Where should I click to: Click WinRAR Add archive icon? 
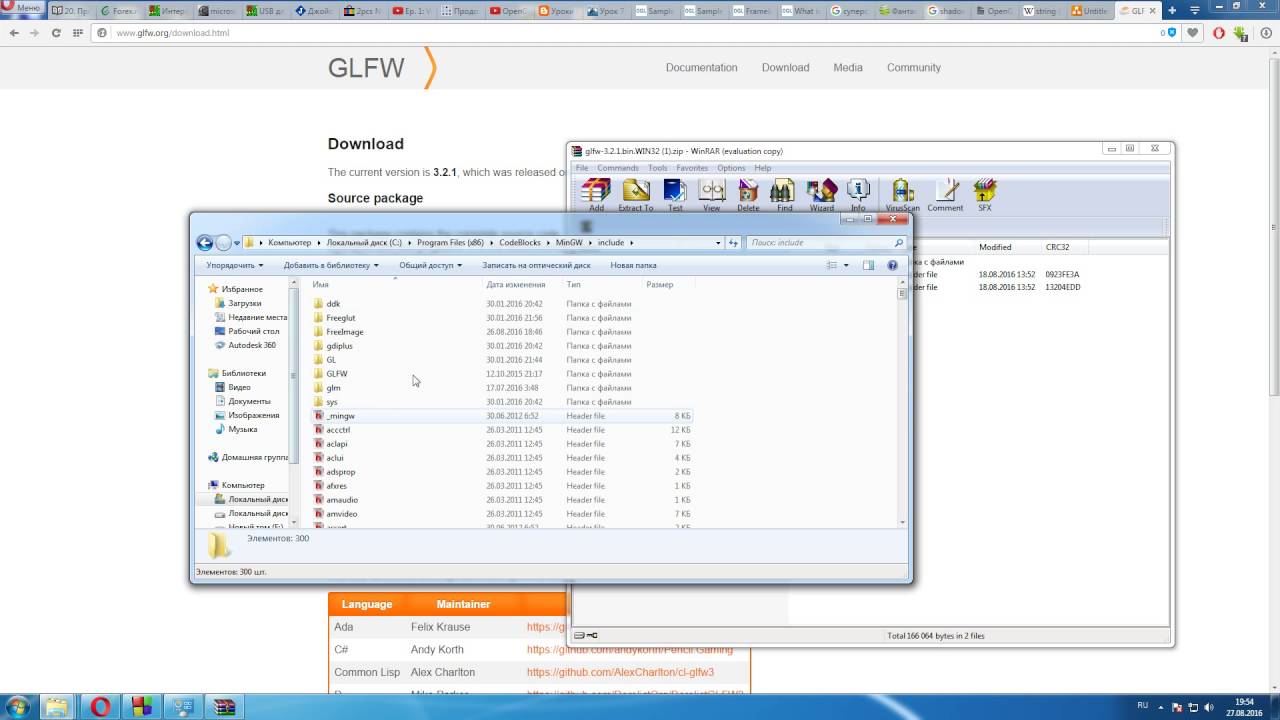click(597, 193)
